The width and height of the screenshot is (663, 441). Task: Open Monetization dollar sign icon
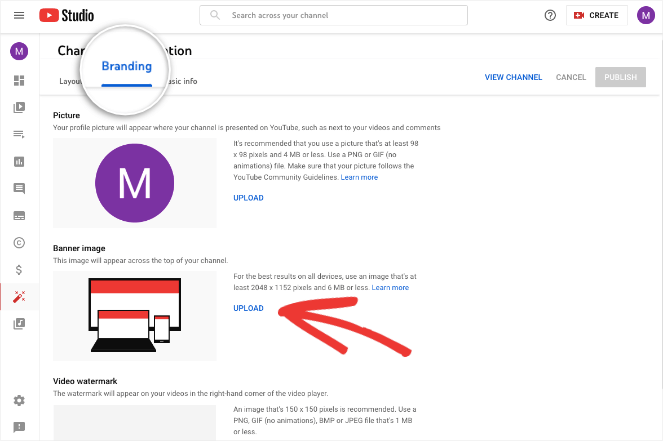(x=18, y=269)
